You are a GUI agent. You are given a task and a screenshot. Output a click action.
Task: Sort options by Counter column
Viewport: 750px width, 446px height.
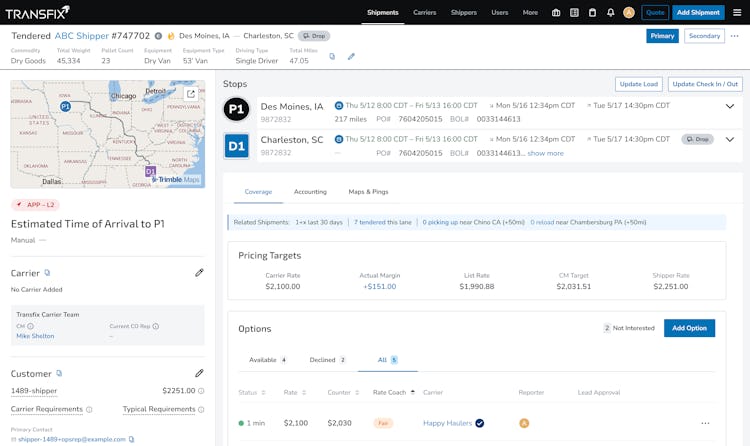pyautogui.click(x=343, y=392)
